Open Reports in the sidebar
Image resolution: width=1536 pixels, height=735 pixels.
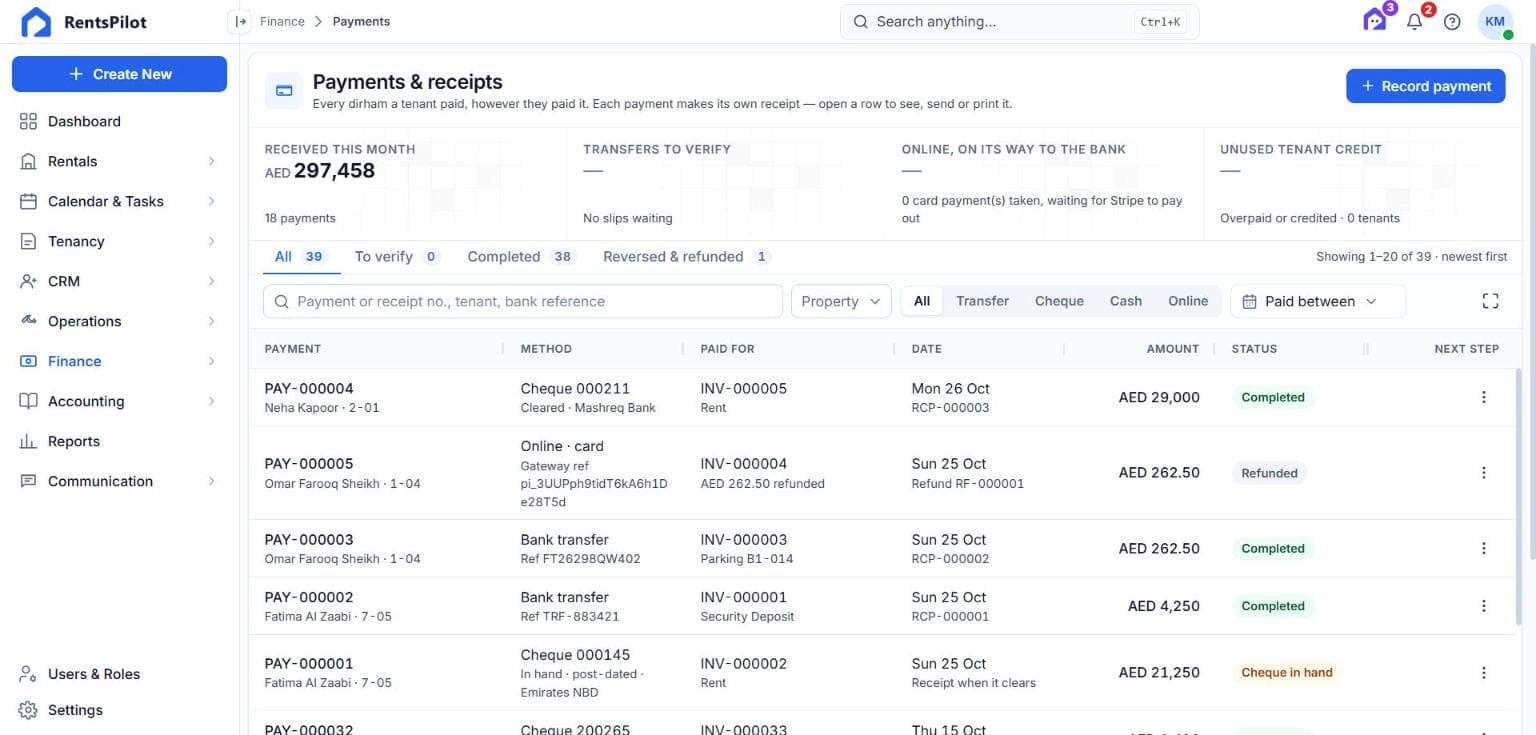click(x=119, y=441)
